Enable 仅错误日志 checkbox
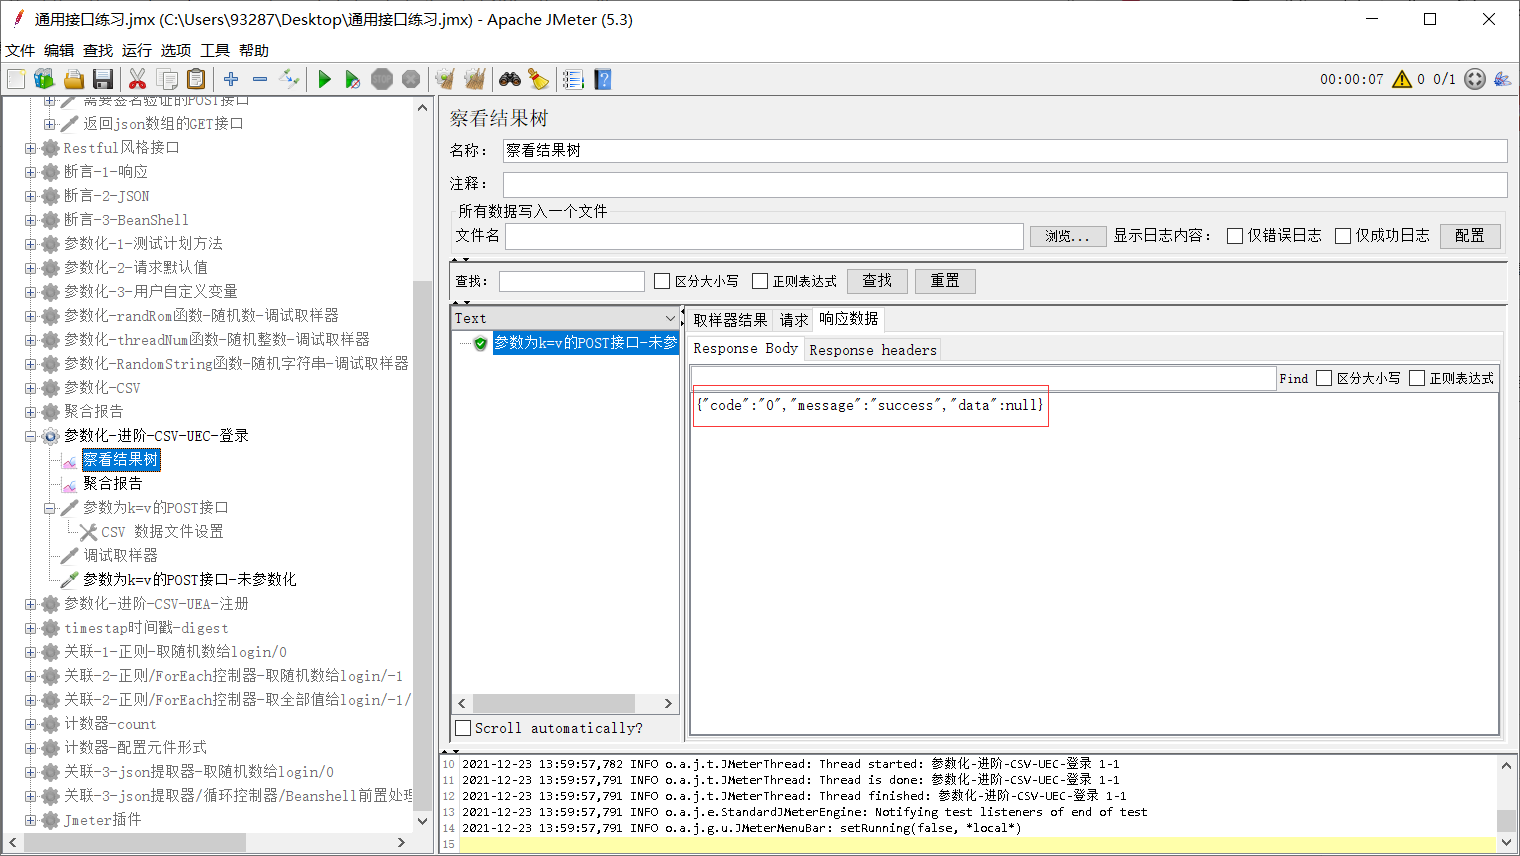Screen dimensions: 1520x856 [x=1235, y=236]
